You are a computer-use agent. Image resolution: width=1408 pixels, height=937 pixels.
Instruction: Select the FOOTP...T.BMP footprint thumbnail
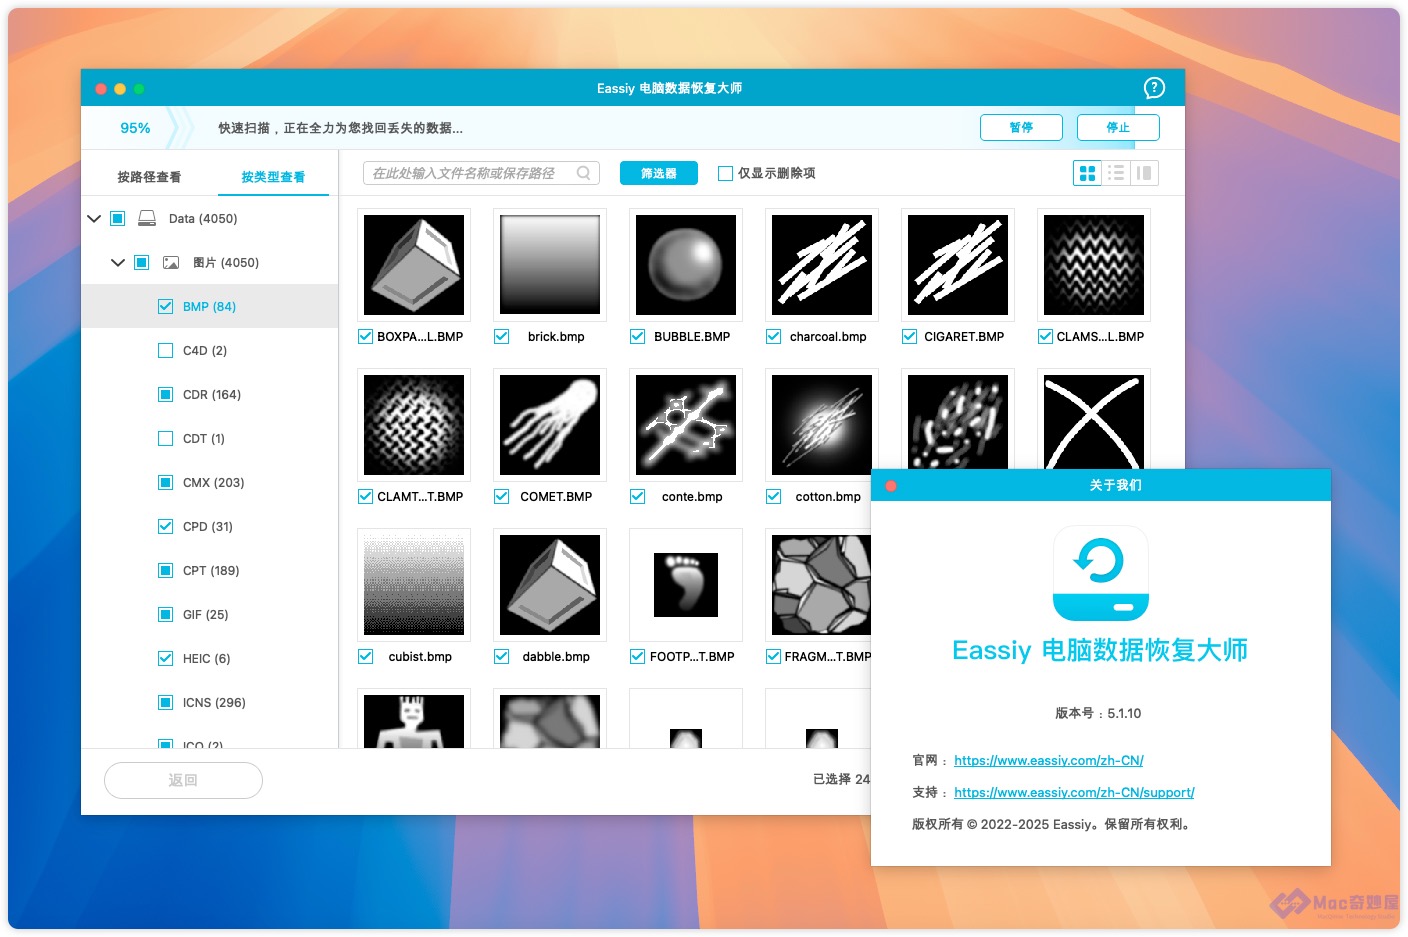pos(686,585)
